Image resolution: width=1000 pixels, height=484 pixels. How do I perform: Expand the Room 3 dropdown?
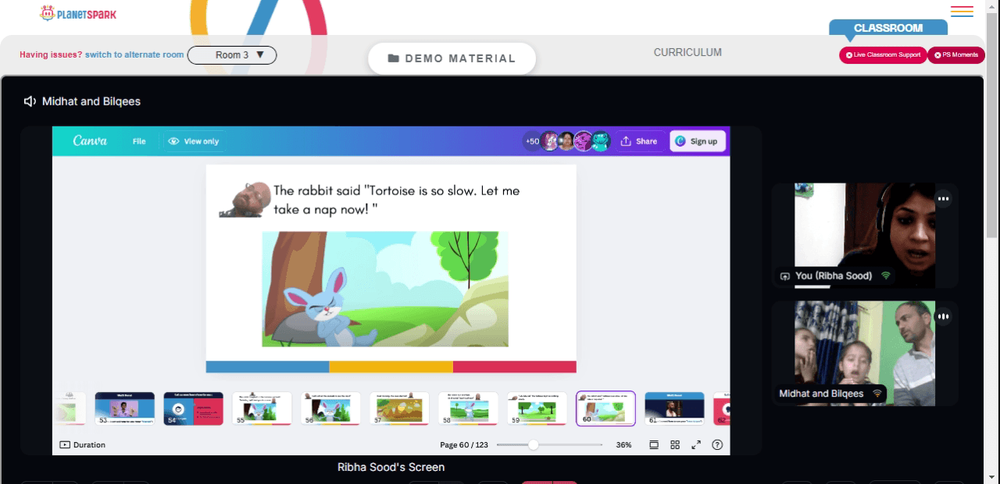[x=232, y=55]
